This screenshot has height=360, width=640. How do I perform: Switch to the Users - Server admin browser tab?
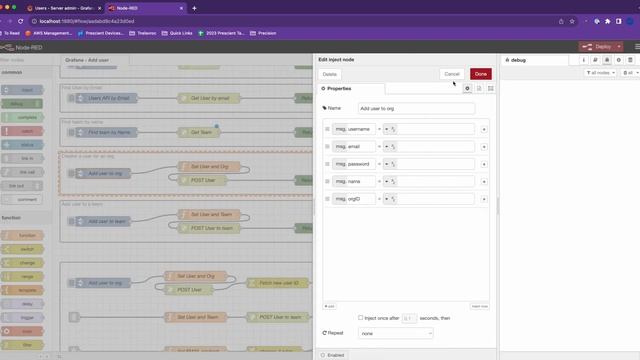(x=63, y=8)
